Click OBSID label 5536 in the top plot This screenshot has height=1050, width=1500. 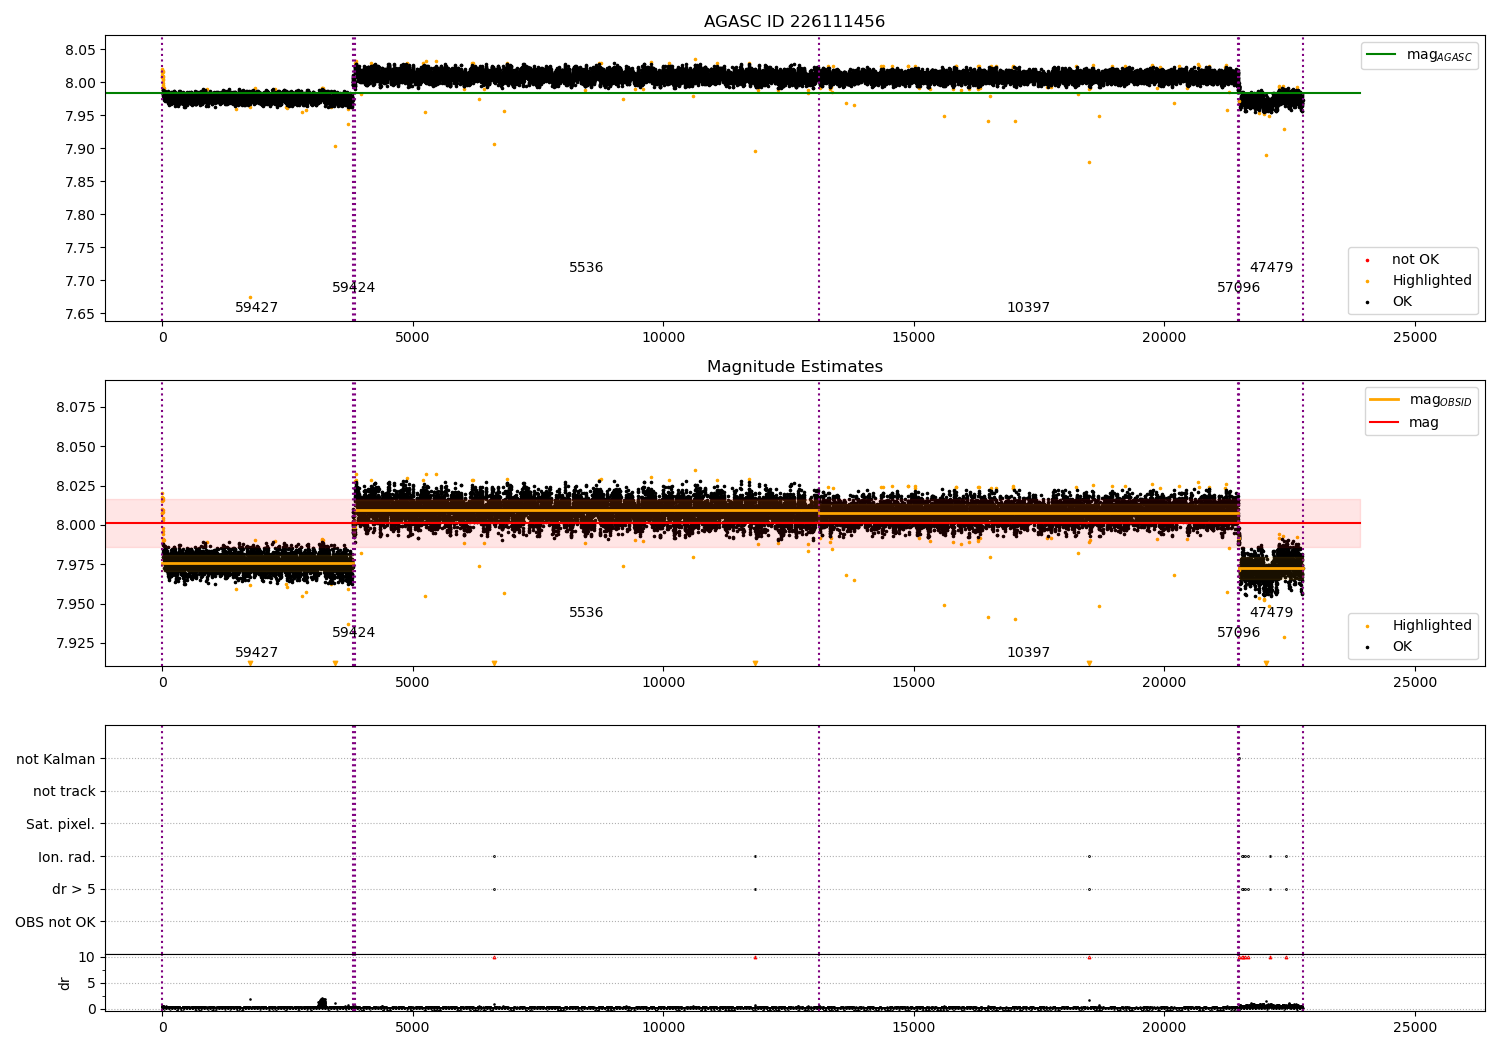[586, 268]
